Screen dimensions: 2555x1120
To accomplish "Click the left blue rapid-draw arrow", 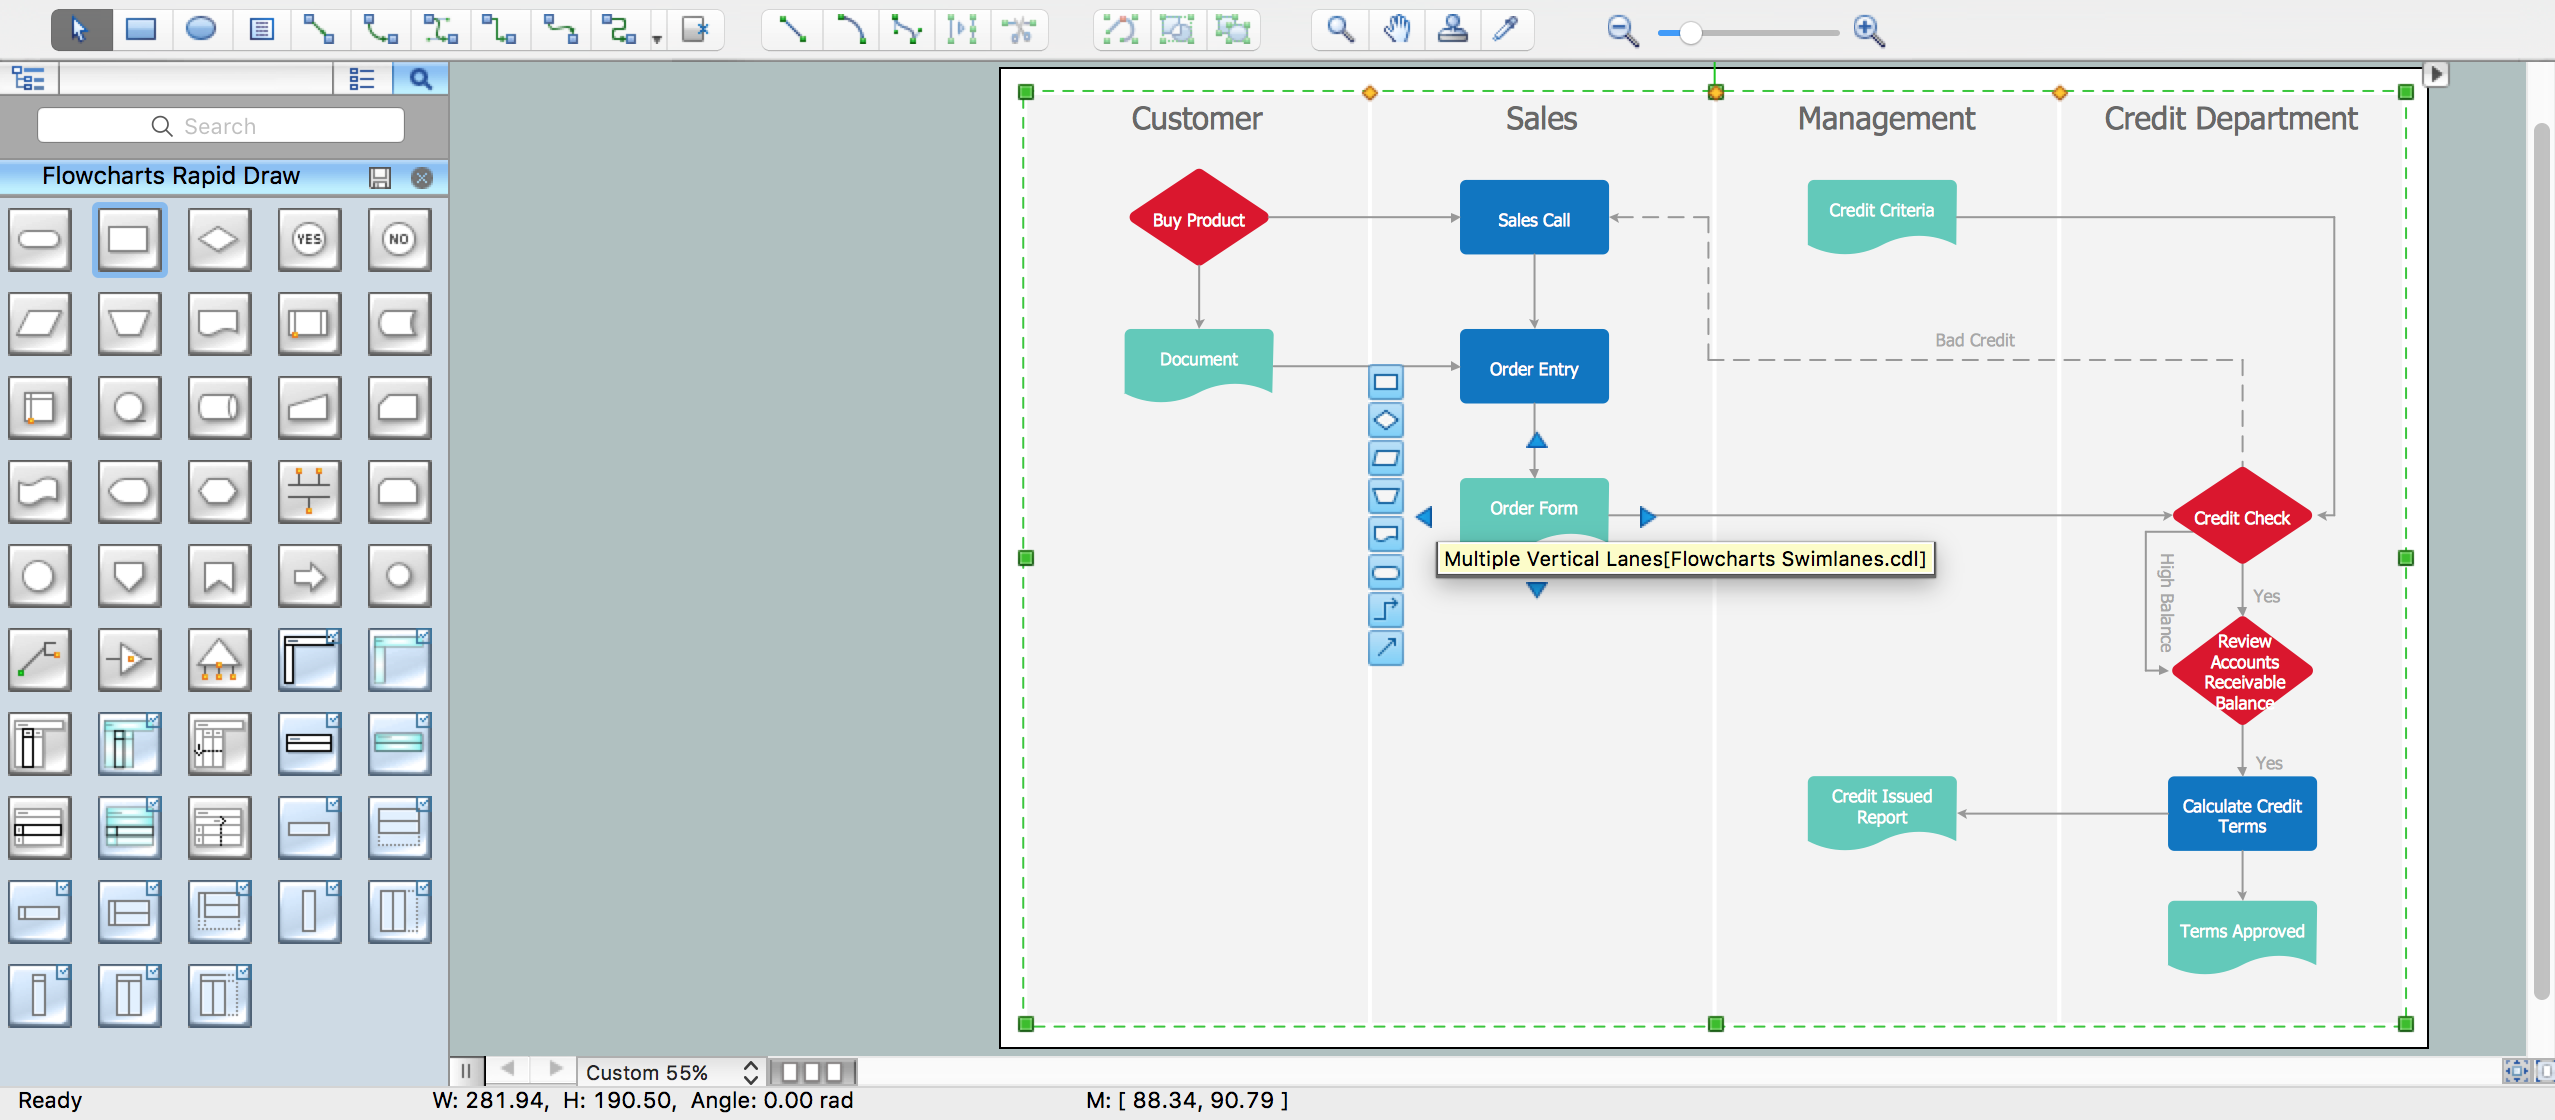I will (1425, 517).
